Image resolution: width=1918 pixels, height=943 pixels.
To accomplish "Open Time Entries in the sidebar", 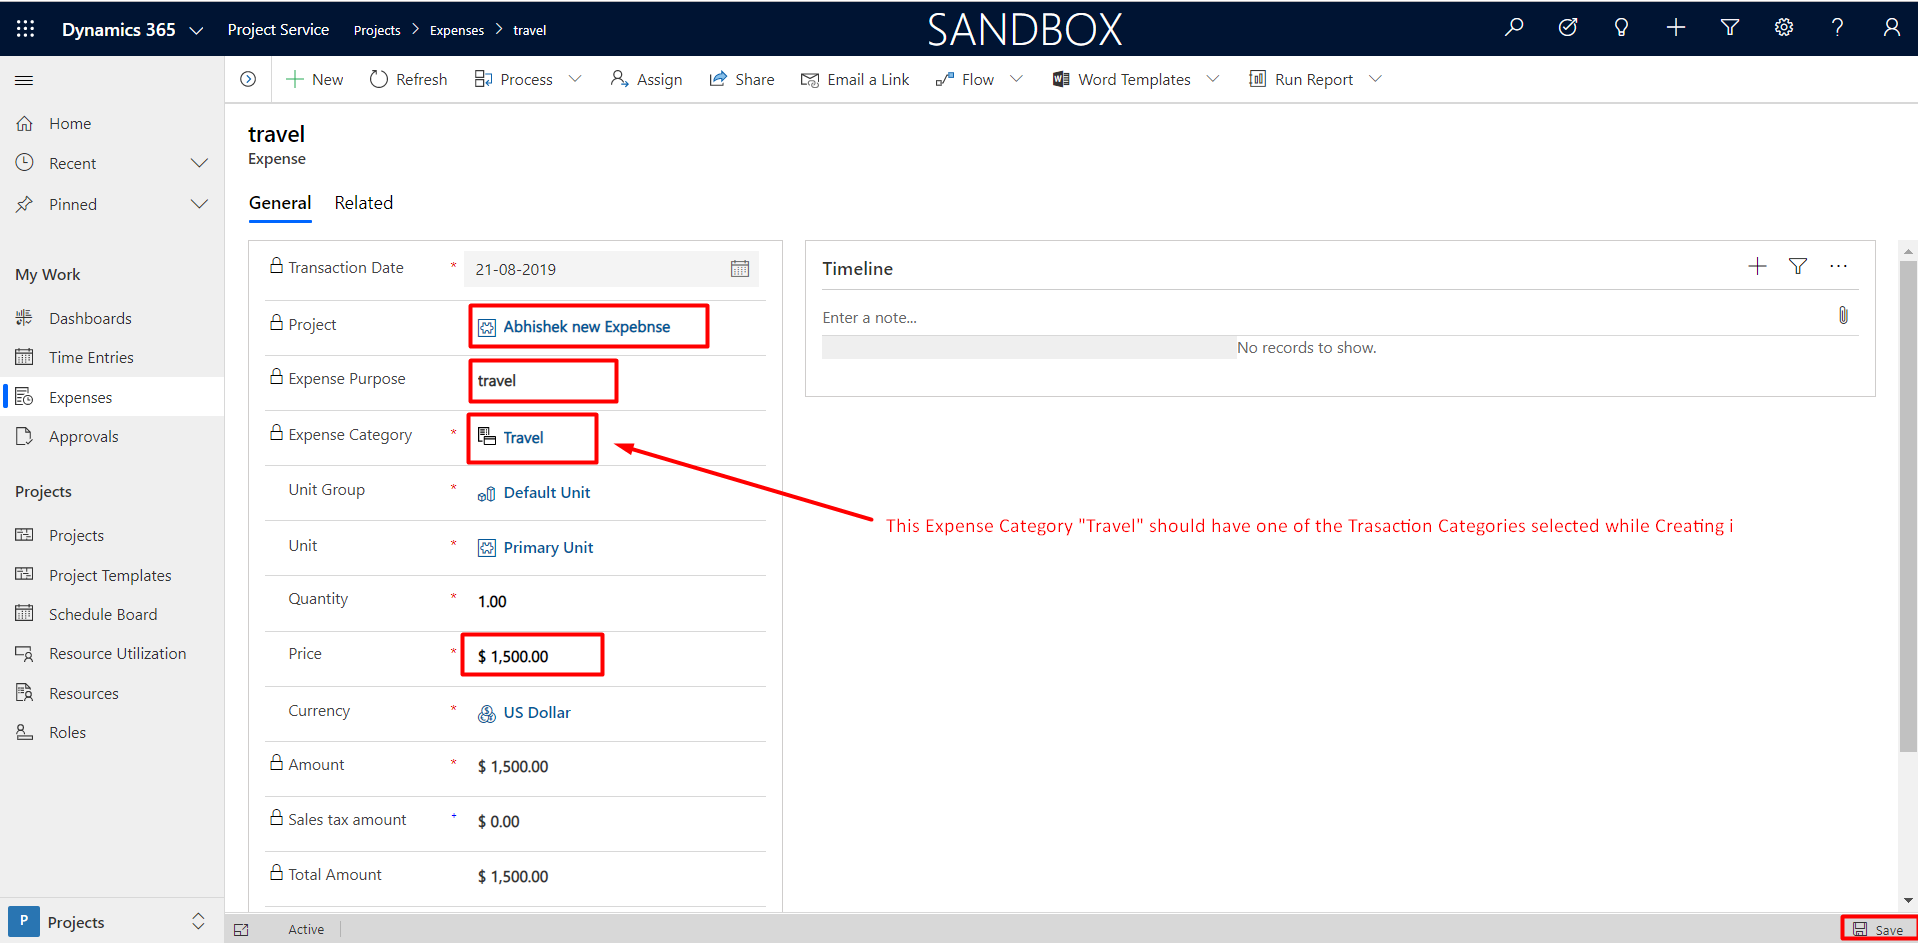I will pyautogui.click(x=91, y=357).
